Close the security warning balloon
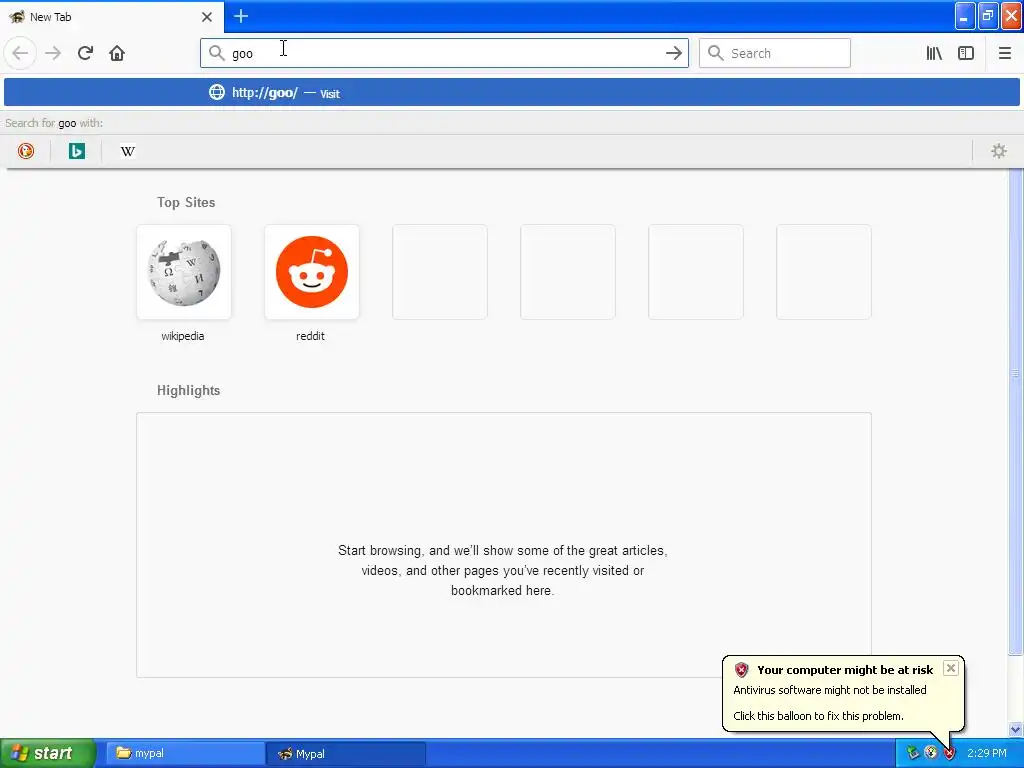This screenshot has height=768, width=1024. 951,668
